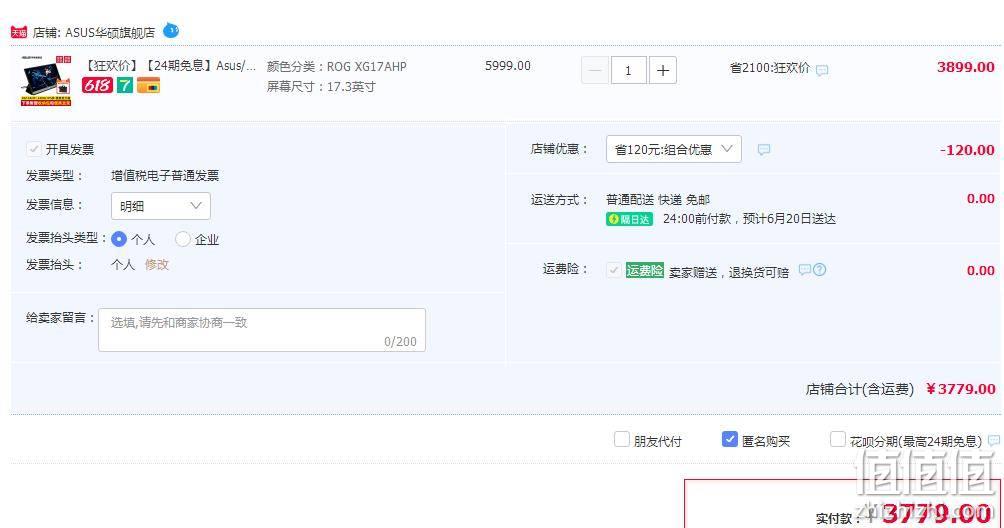Open the ASUS laptop product thumbnail

(x=45, y=81)
